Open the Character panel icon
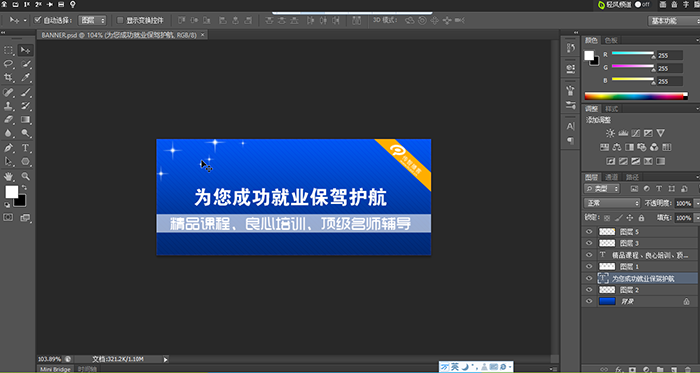The image size is (700, 373). (571, 126)
